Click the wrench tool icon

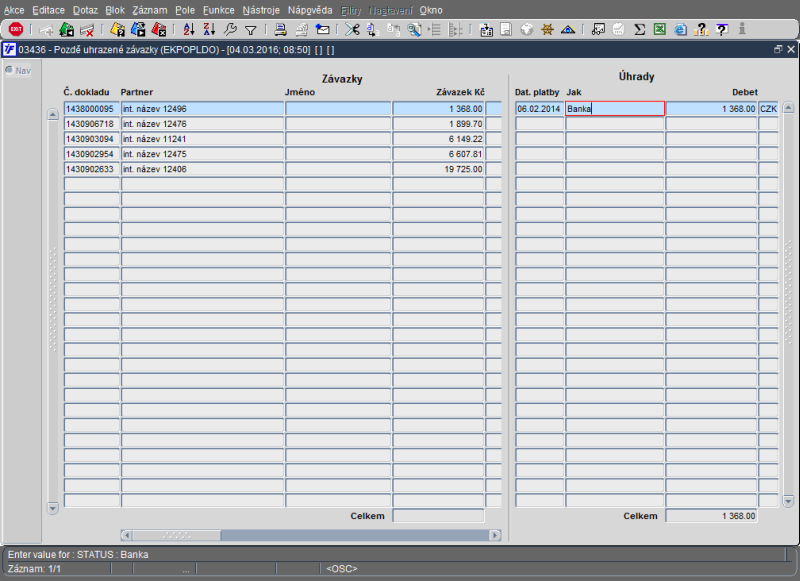[x=230, y=30]
